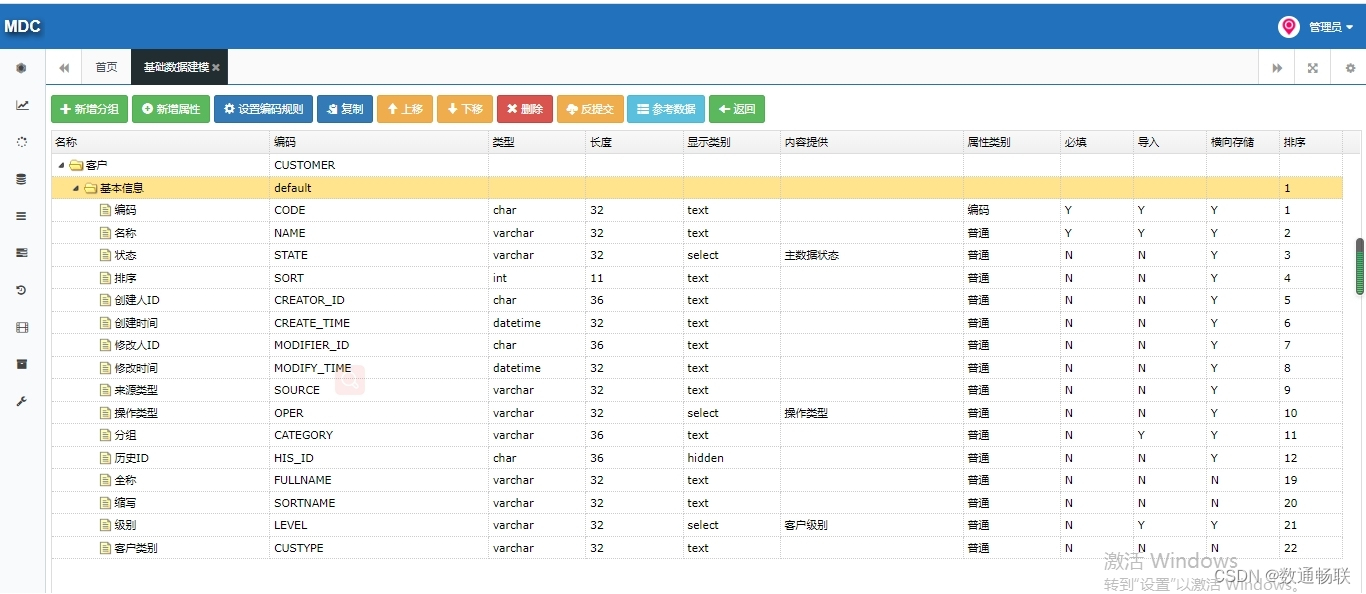Click the vertical scrollbar thumb
This screenshot has width=1366, height=594.
(1360, 266)
